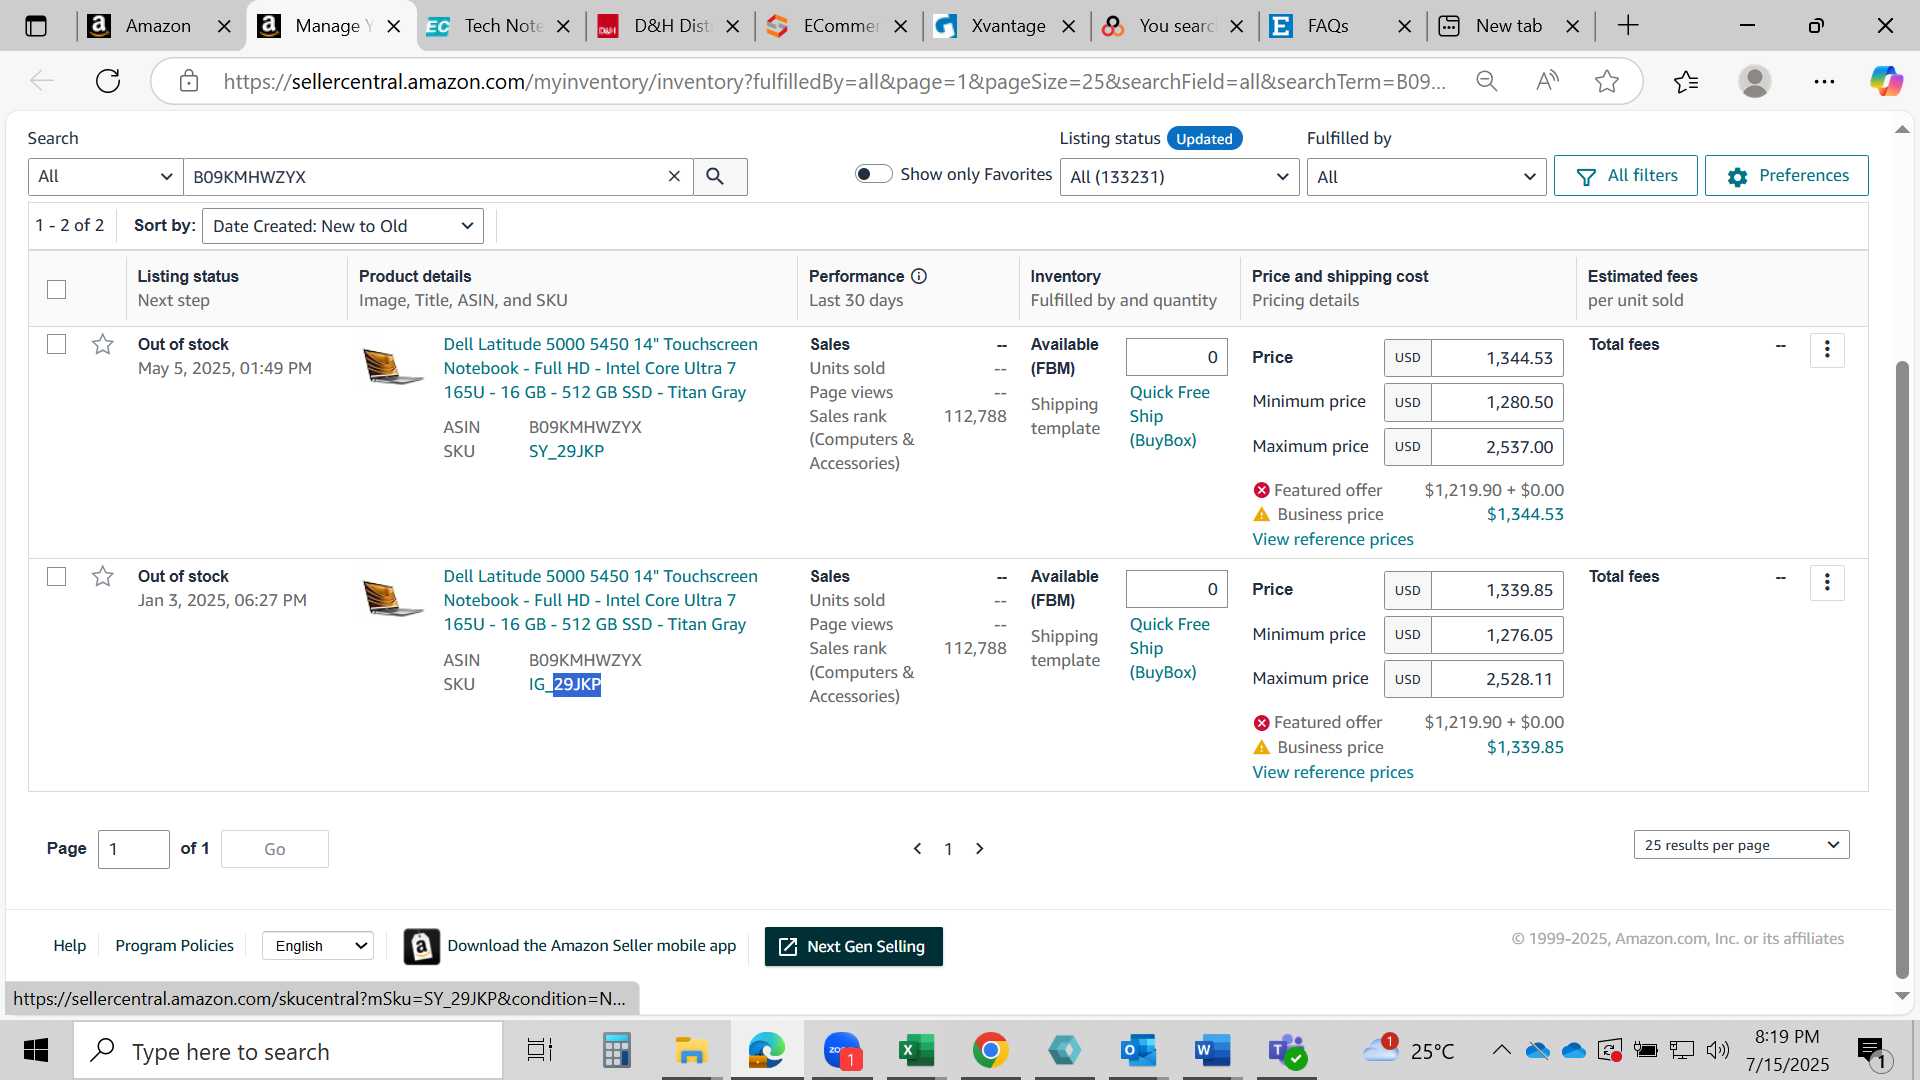1920x1080 pixels.
Task: Open tab actions menu icon
Action: click(36, 26)
